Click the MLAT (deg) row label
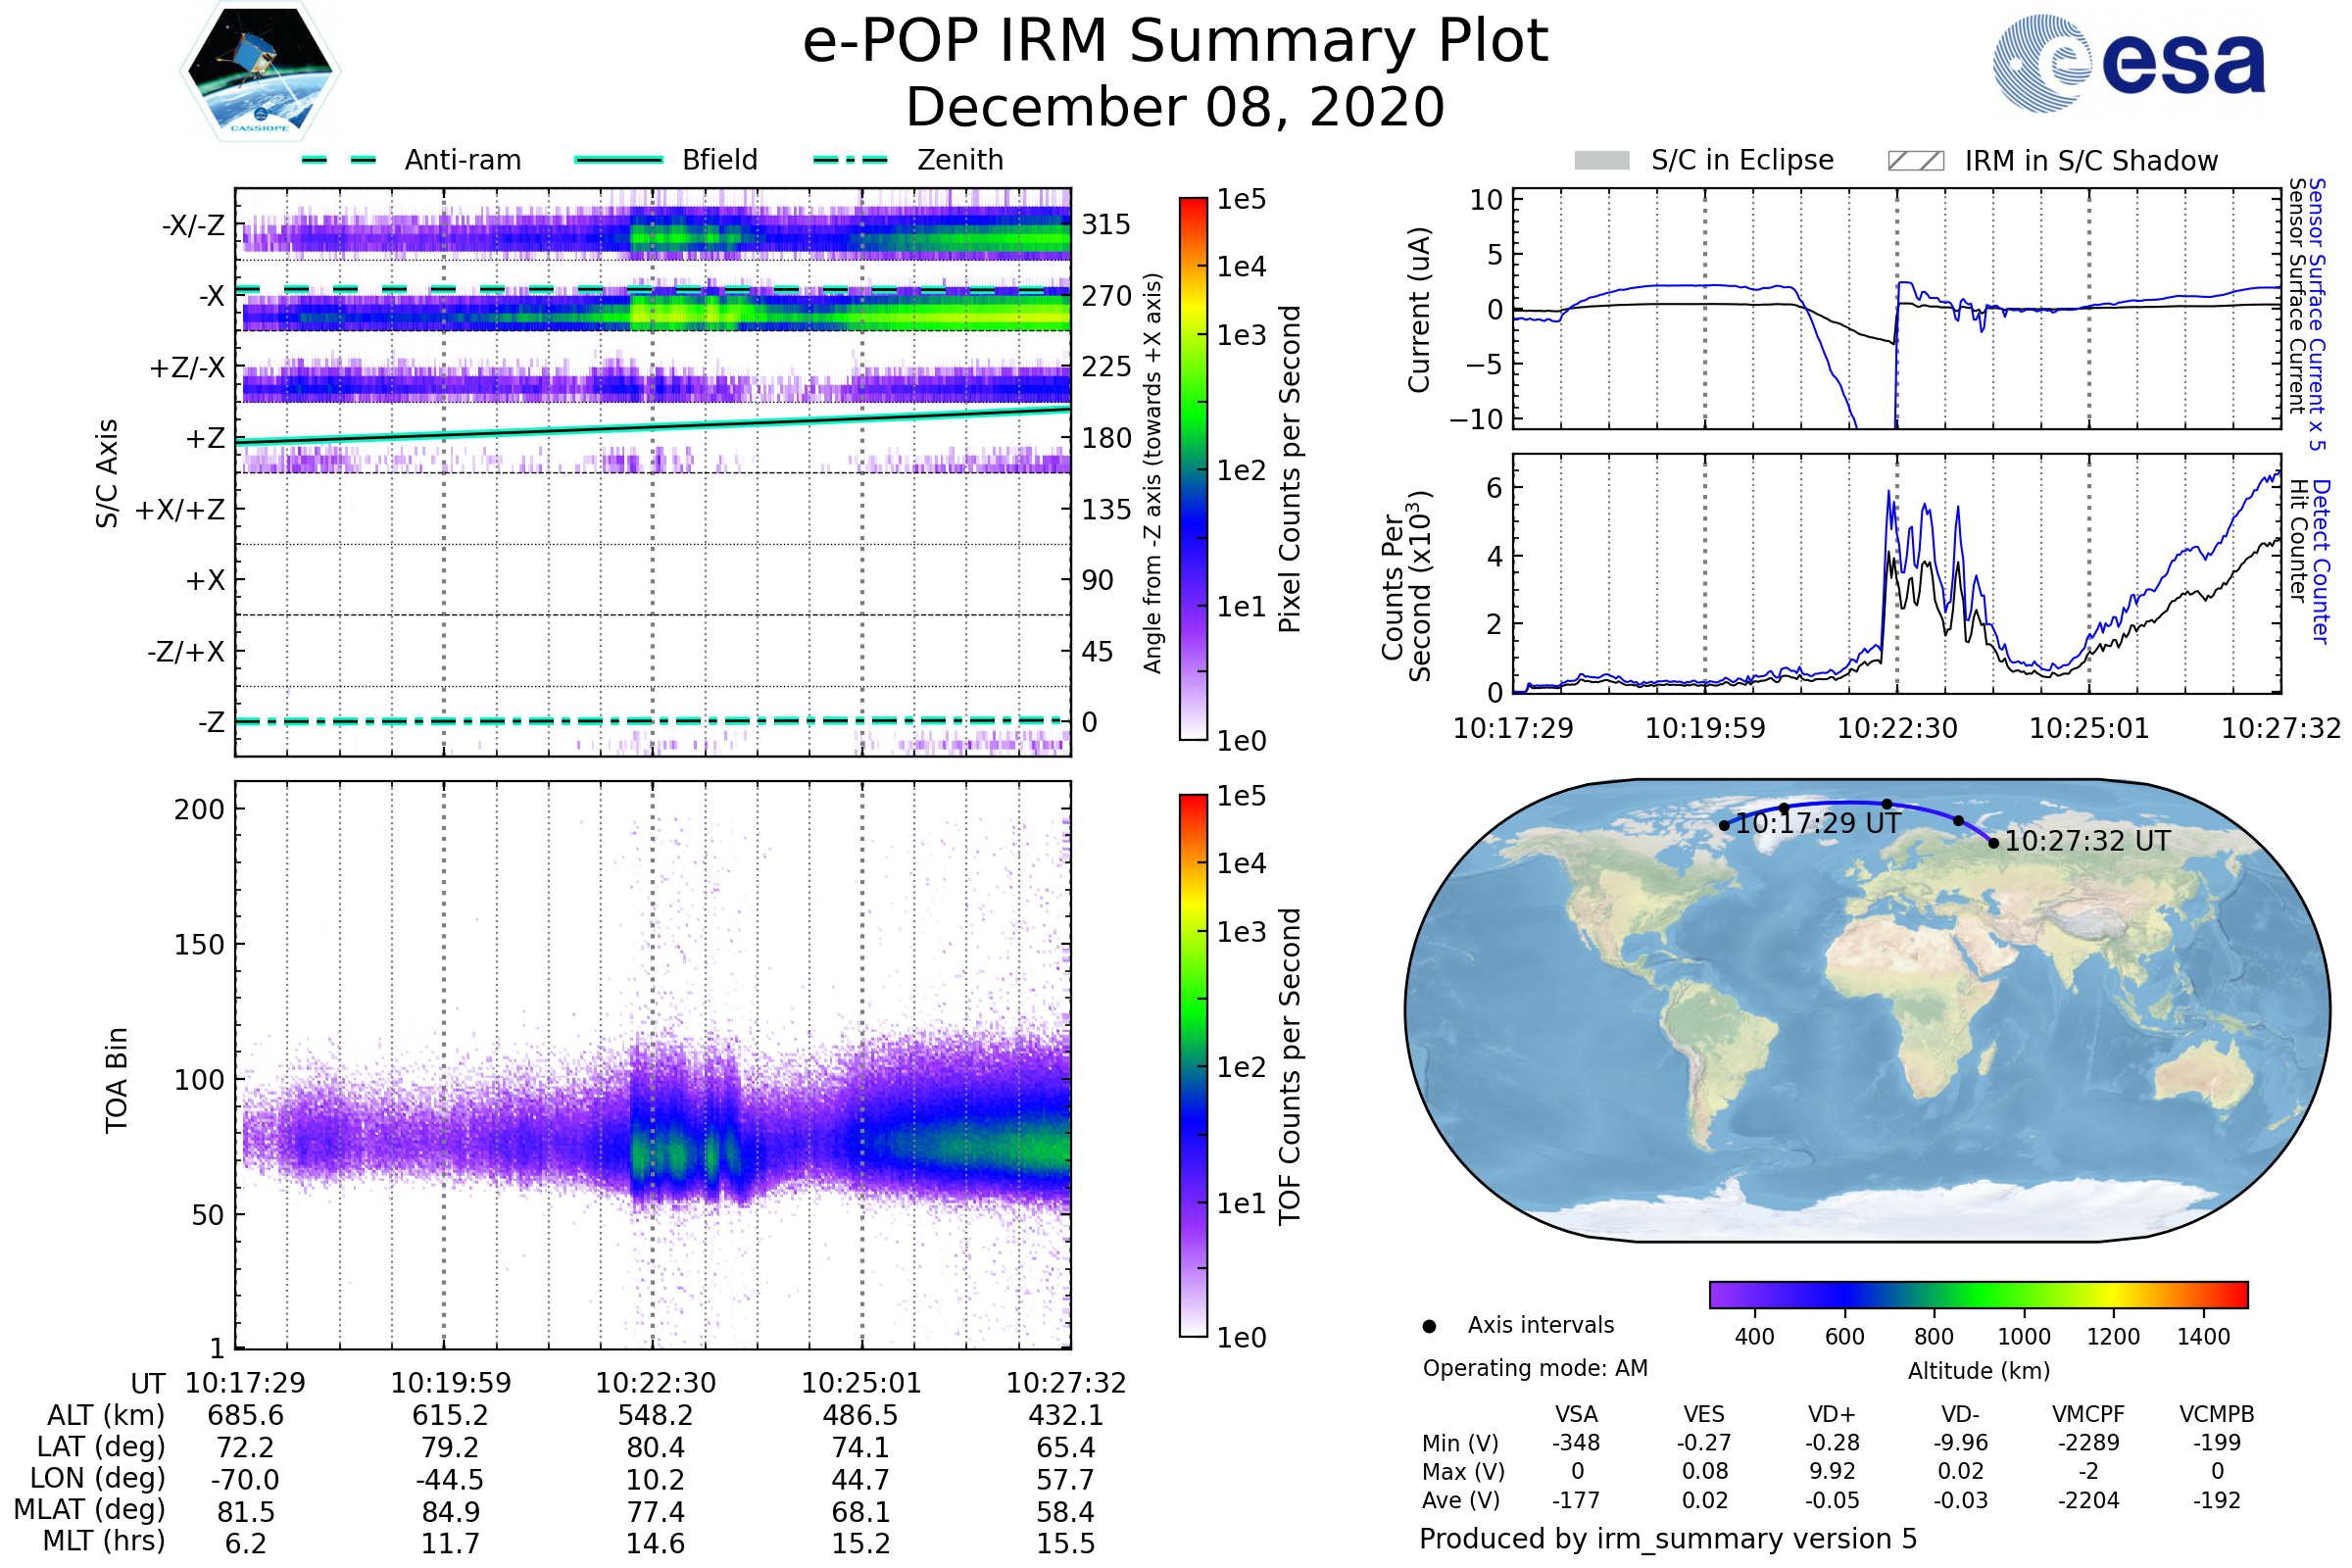The height and width of the screenshot is (1568, 2352). coord(90,1509)
